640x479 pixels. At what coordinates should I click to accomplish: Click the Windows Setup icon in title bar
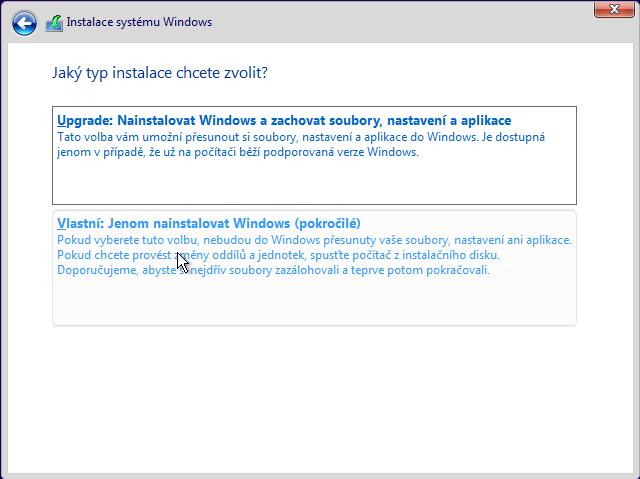click(x=54, y=22)
